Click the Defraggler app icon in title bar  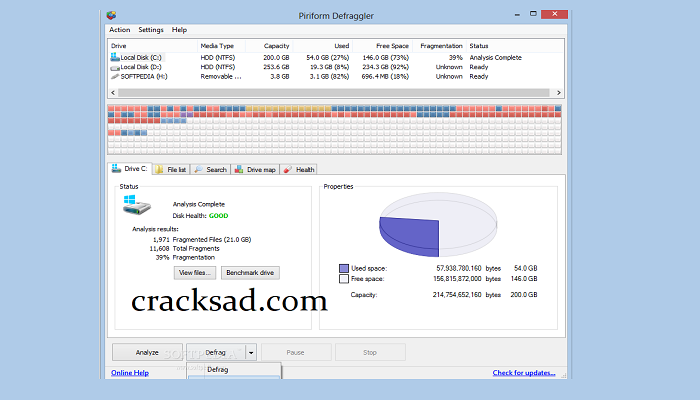111,16
